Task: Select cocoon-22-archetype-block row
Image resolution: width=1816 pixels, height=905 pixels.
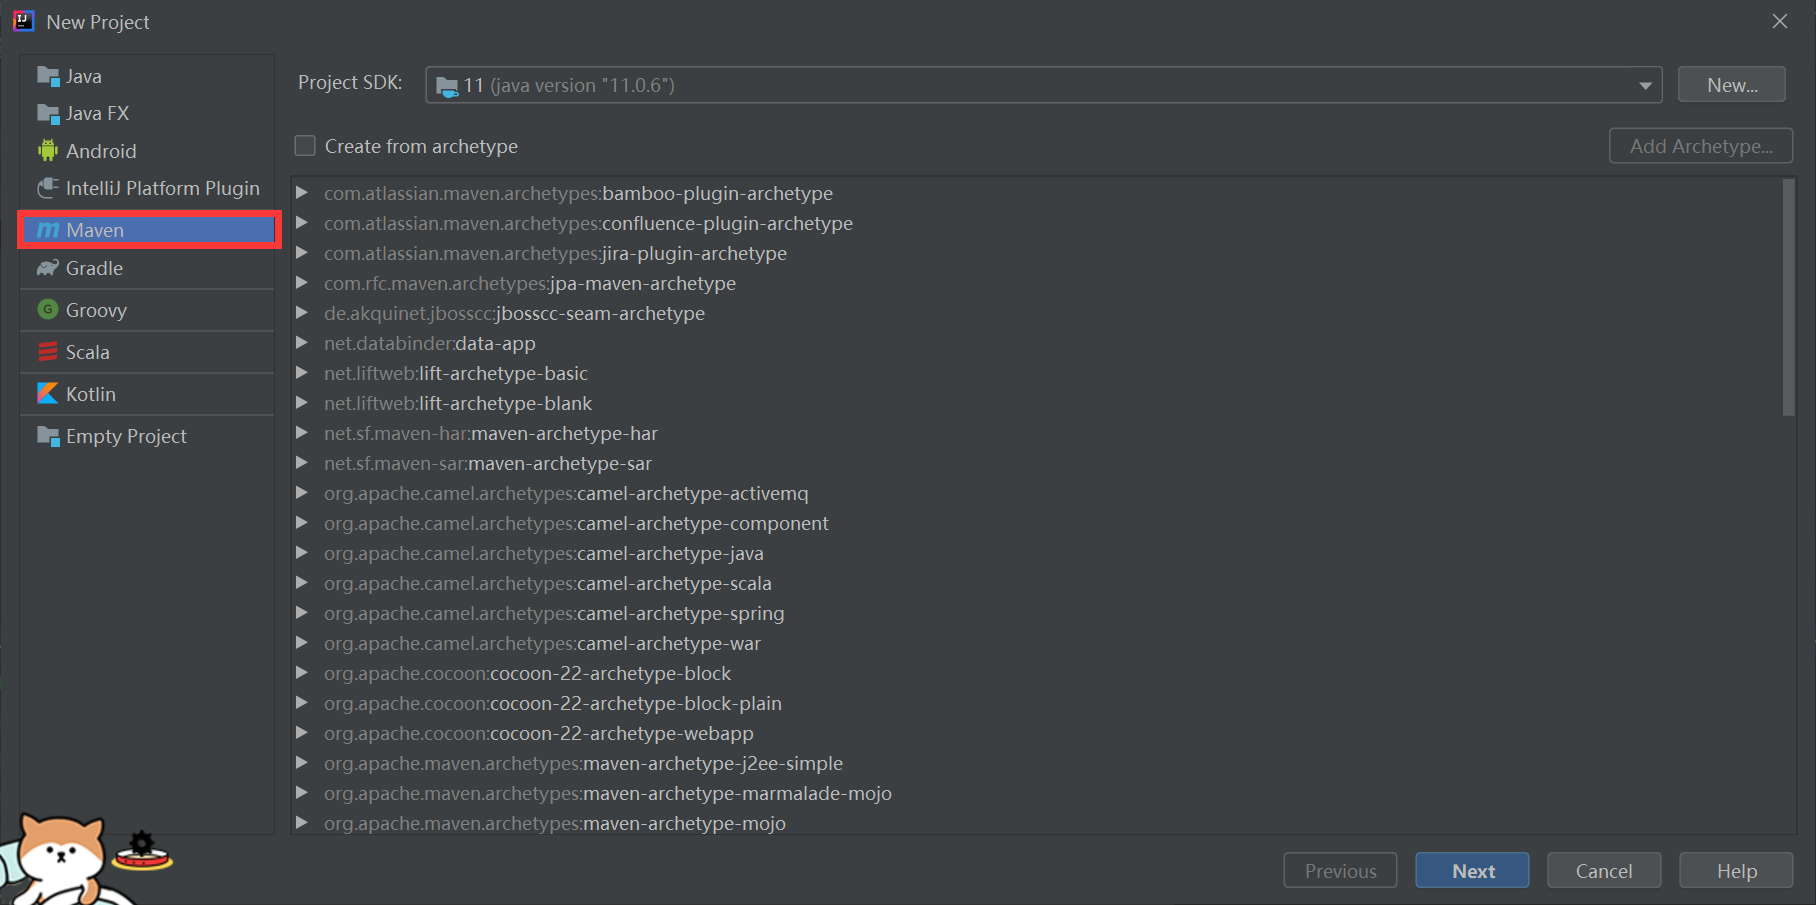Action: [1036, 673]
